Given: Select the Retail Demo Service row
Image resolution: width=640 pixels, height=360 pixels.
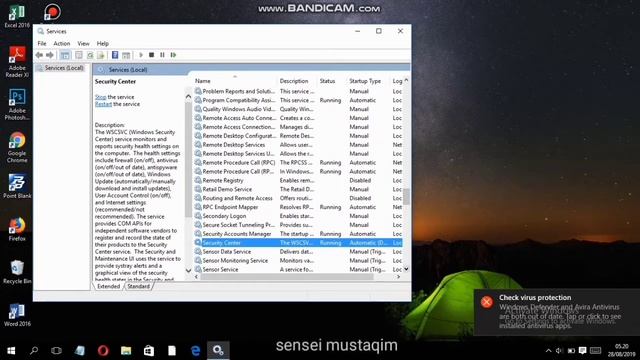Looking at the screenshot, I should (298, 189).
